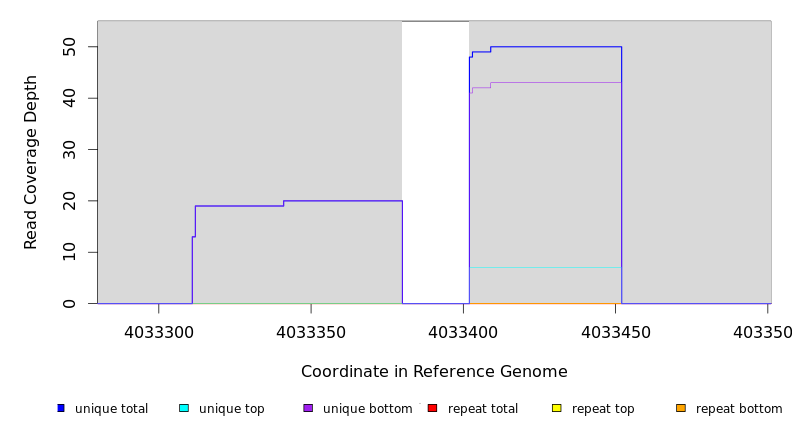Click the yellow "repeat top" legend swatch
This screenshot has height=432, width=792.
556,408
